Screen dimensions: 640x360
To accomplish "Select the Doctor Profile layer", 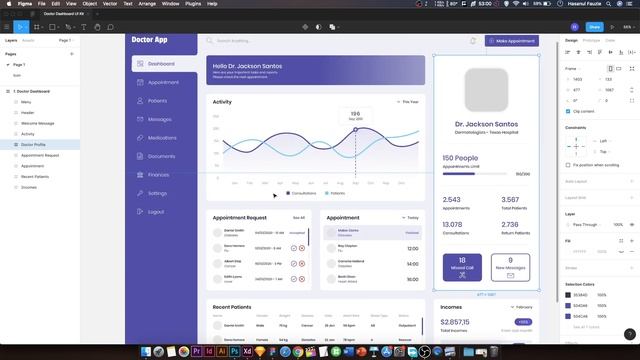I will pyautogui.click(x=40, y=144).
